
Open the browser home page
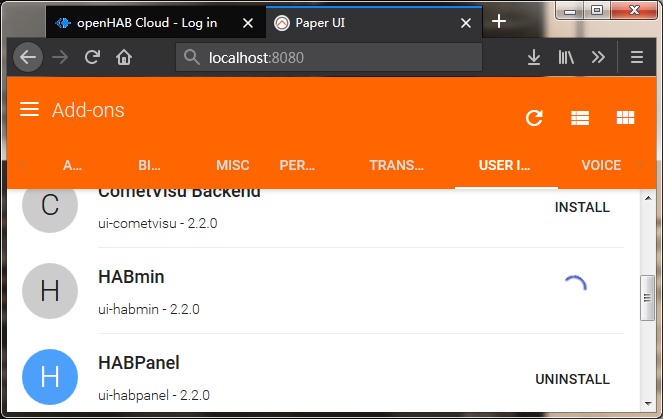tap(124, 57)
